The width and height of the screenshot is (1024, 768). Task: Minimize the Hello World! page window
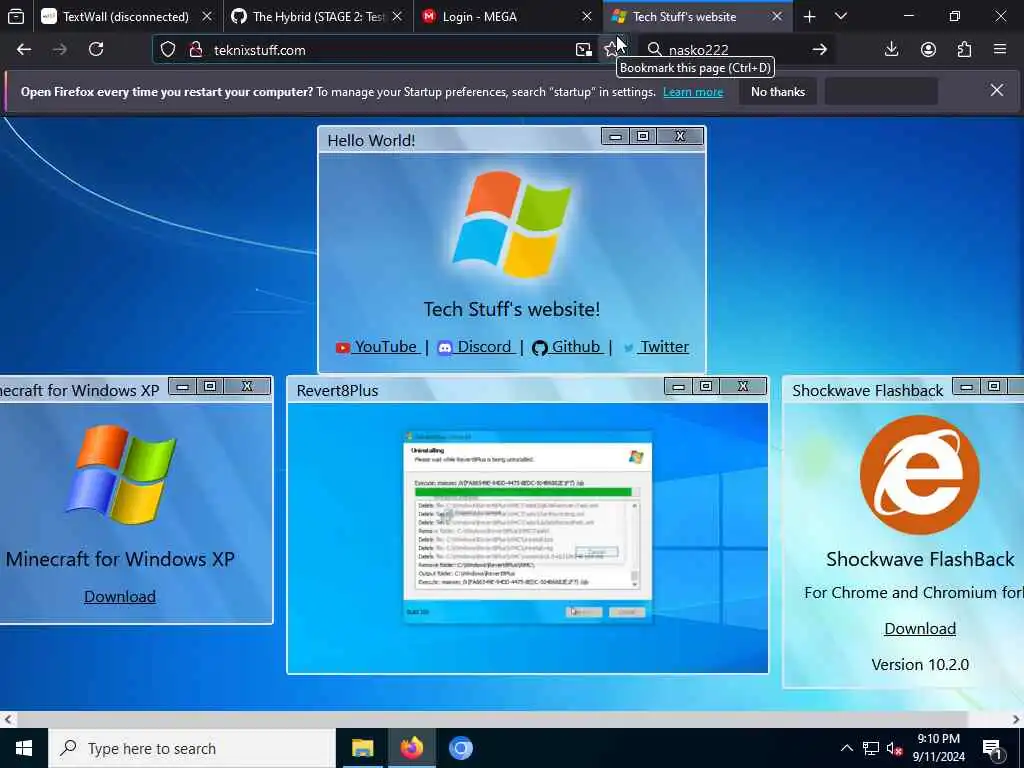click(x=615, y=136)
